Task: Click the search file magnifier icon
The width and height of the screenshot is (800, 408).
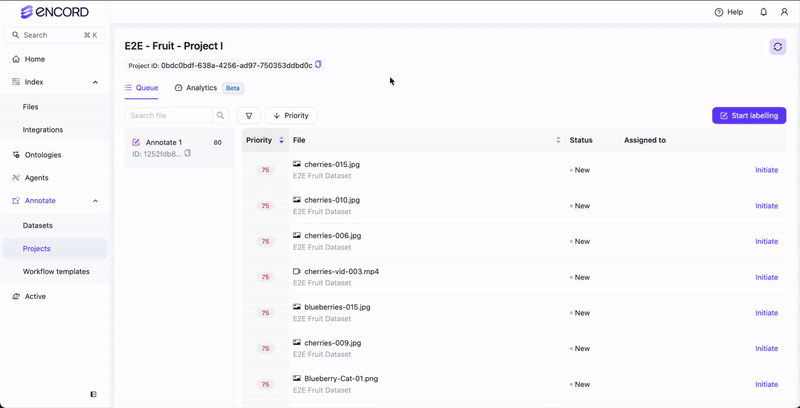Action: [220, 115]
